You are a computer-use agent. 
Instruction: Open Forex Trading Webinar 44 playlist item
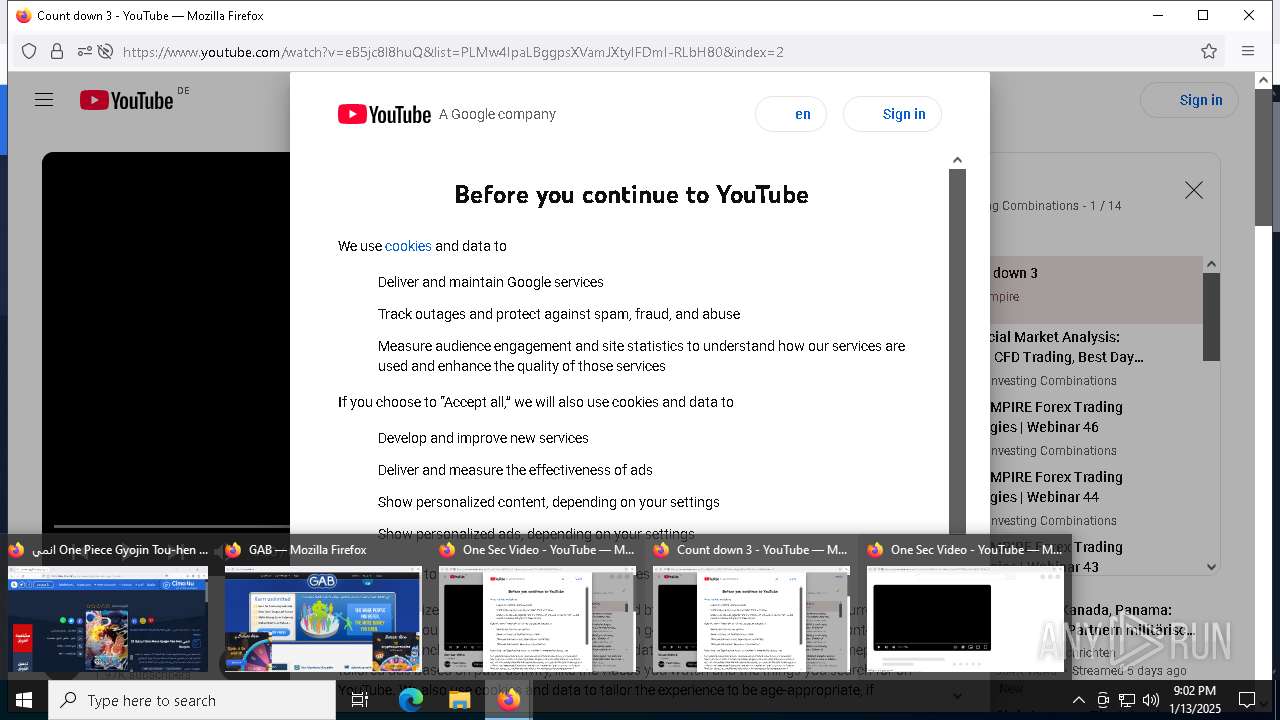coord(1096,499)
